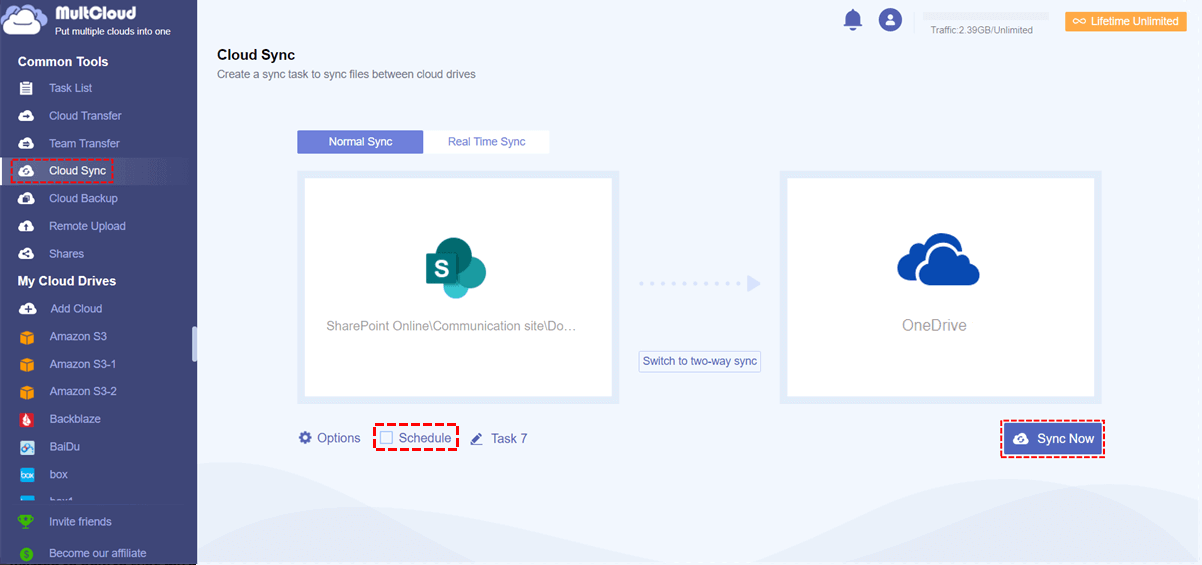Click the task name pencil edit icon
This screenshot has height=565, width=1202.
pyautogui.click(x=477, y=439)
